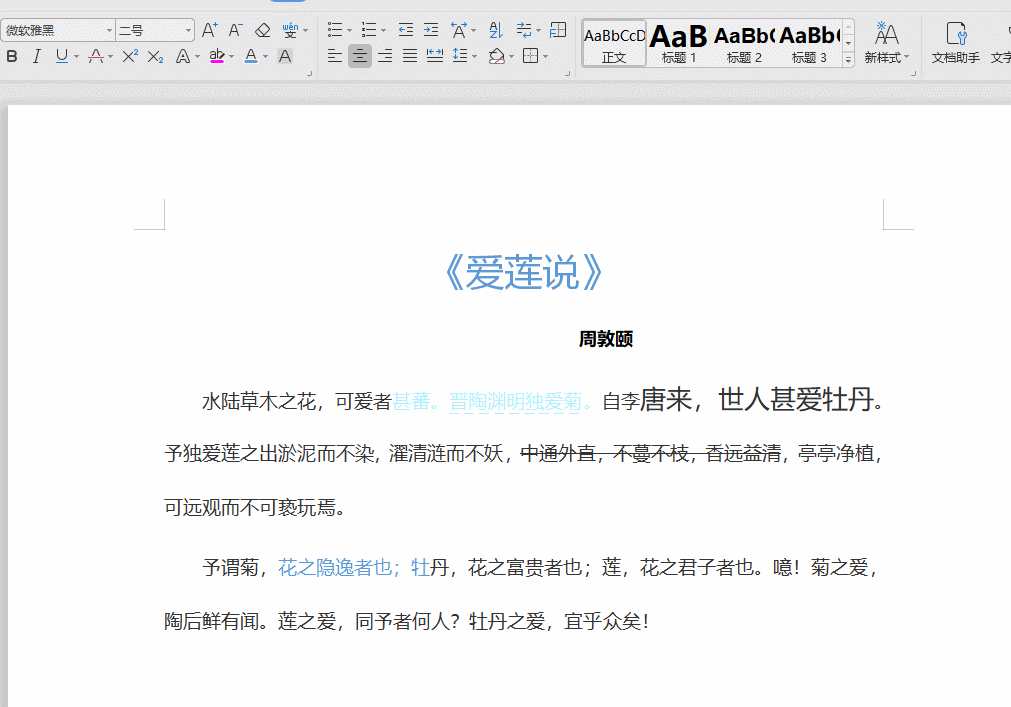1011x707 pixels.
Task: Open font color dropdown arrow
Action: 265,57
